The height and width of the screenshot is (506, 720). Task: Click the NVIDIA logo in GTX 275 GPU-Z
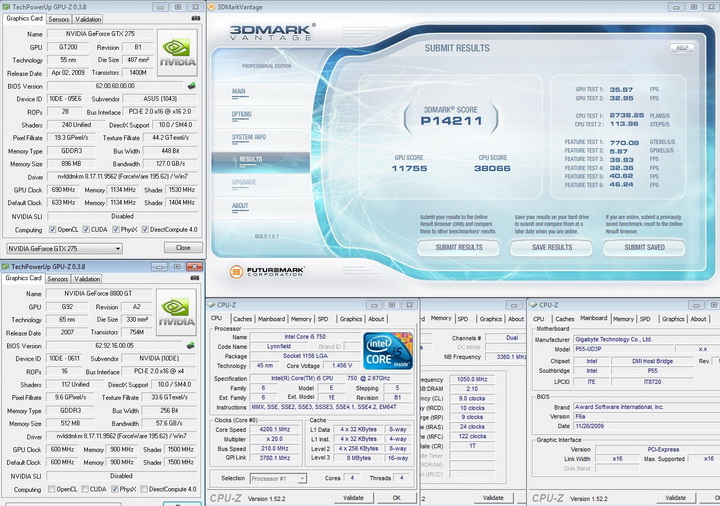(177, 53)
